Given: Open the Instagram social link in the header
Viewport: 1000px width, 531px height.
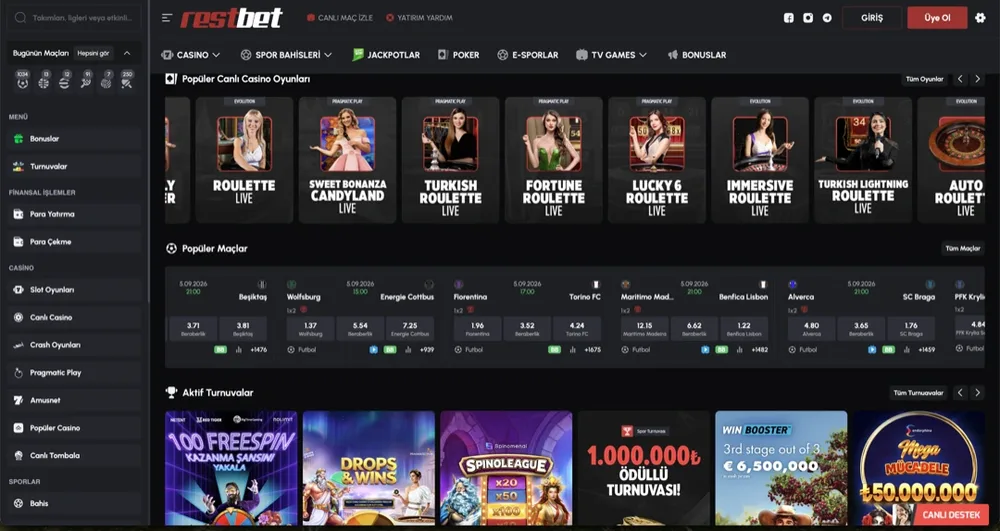Looking at the screenshot, I should pos(808,18).
